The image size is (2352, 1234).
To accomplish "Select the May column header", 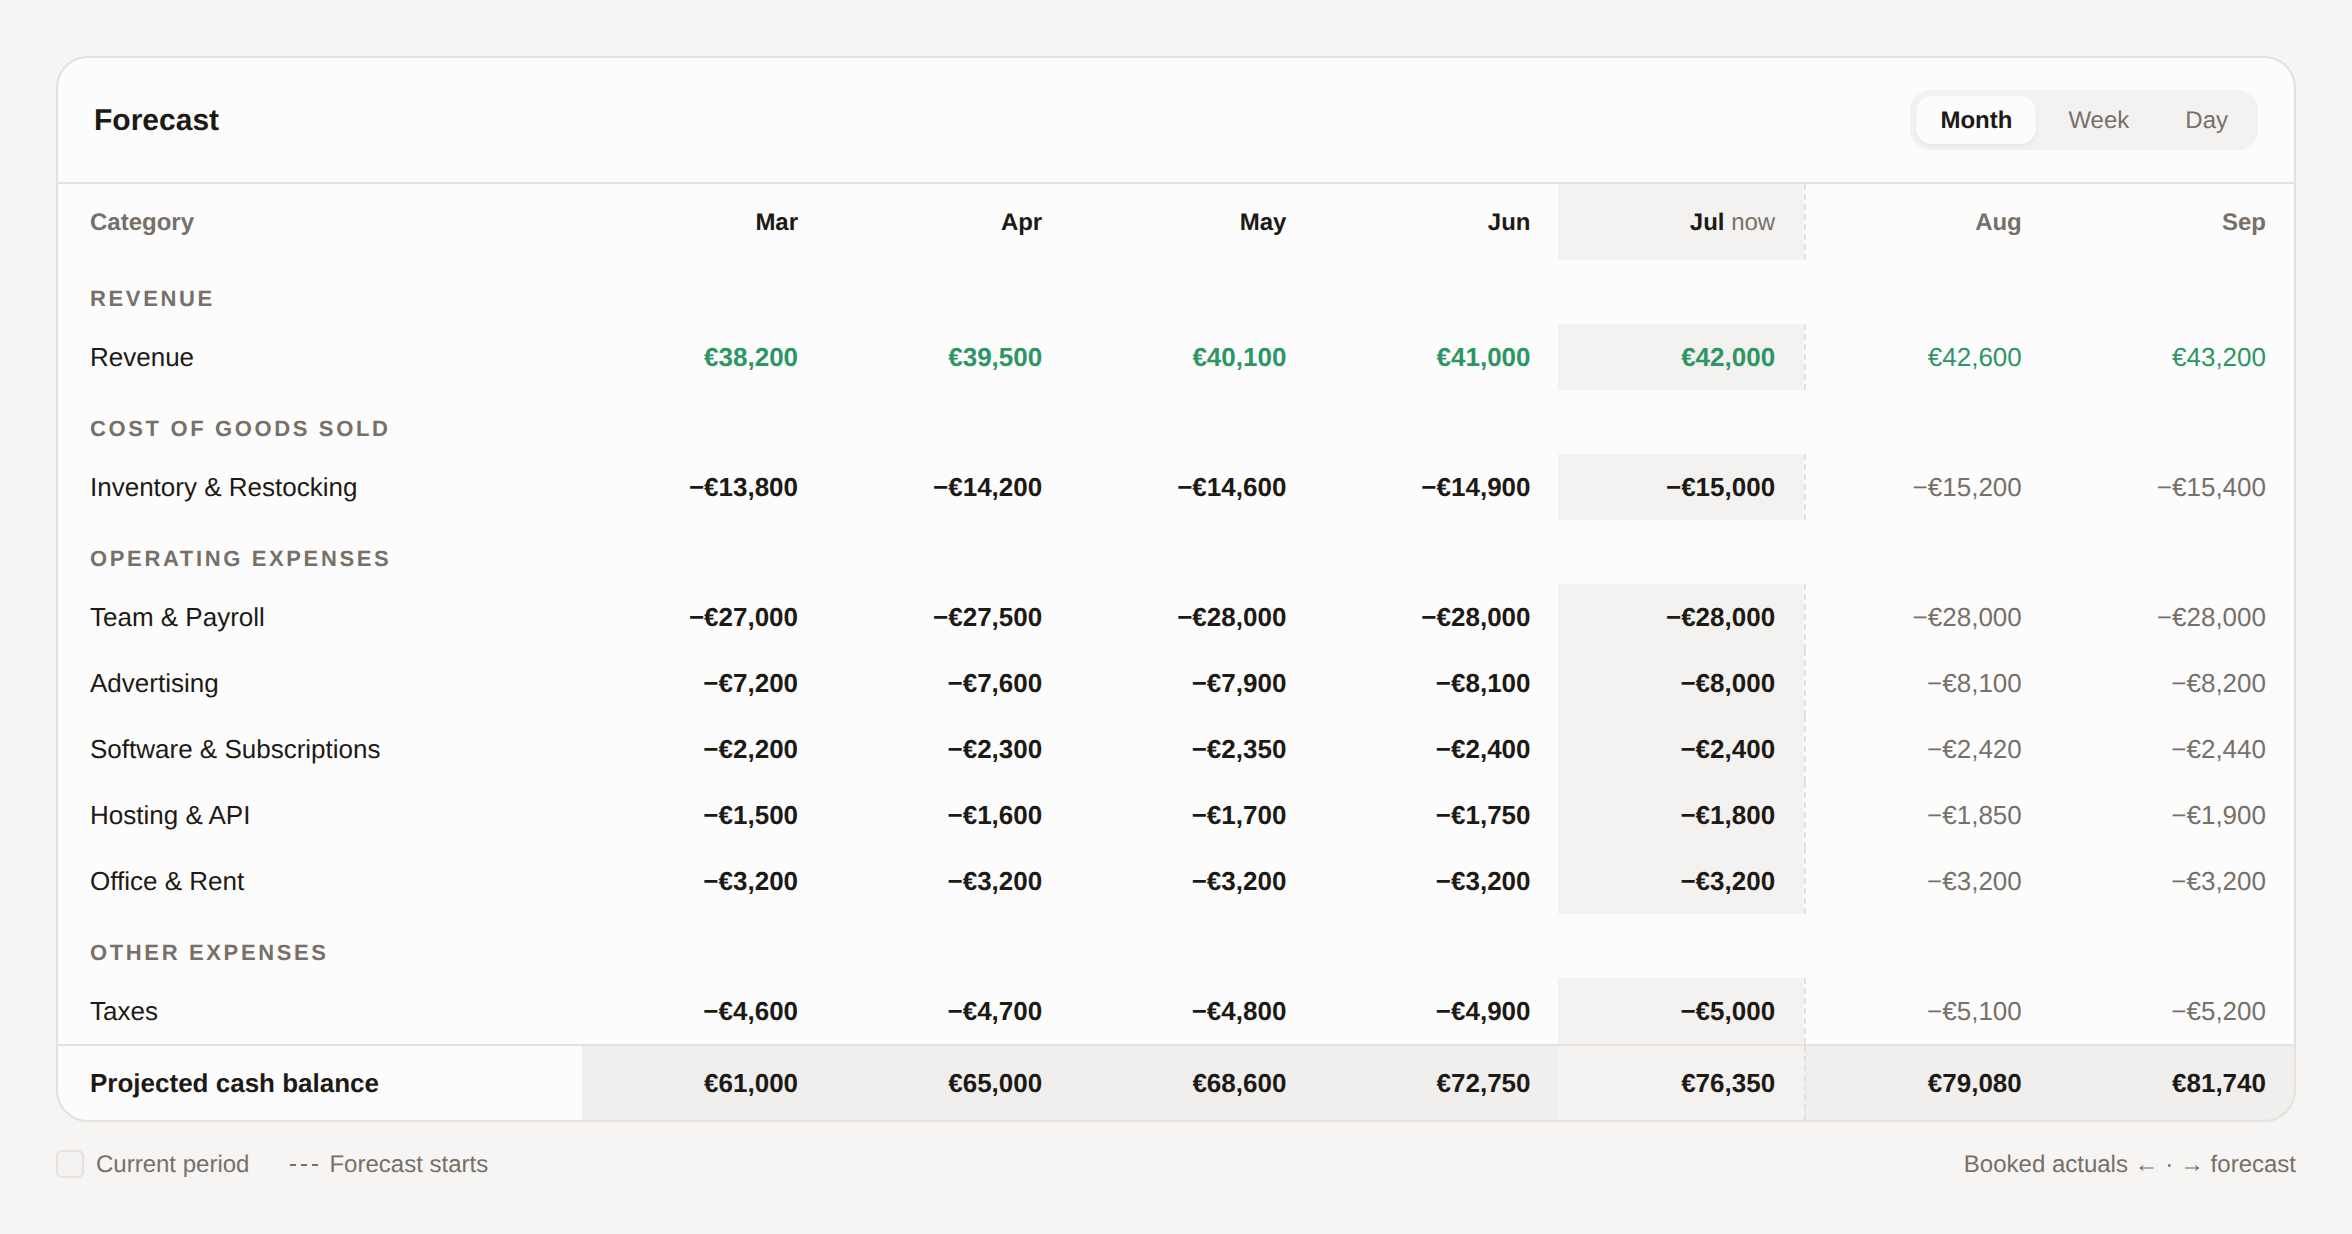I will coord(1262,222).
